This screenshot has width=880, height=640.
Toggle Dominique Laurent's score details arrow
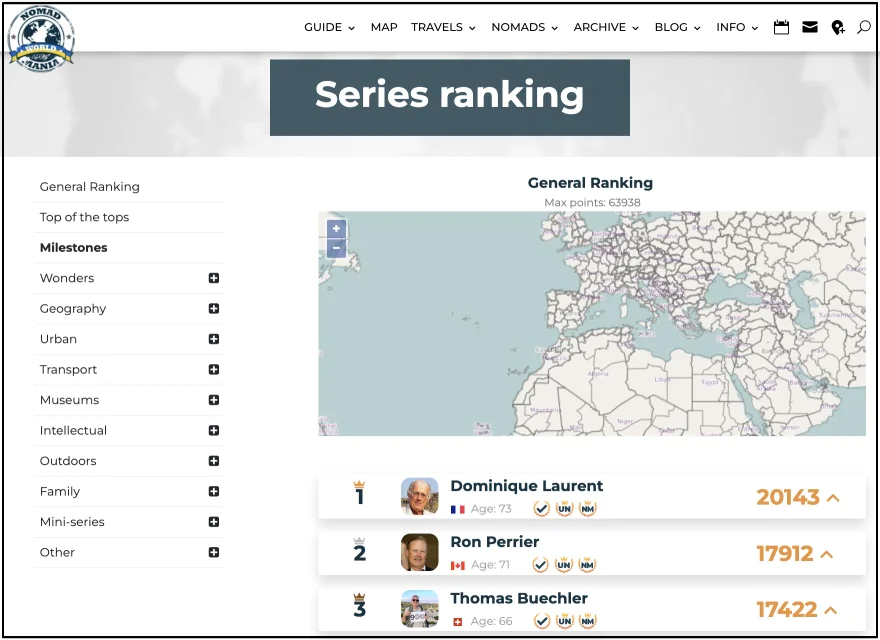click(x=833, y=498)
